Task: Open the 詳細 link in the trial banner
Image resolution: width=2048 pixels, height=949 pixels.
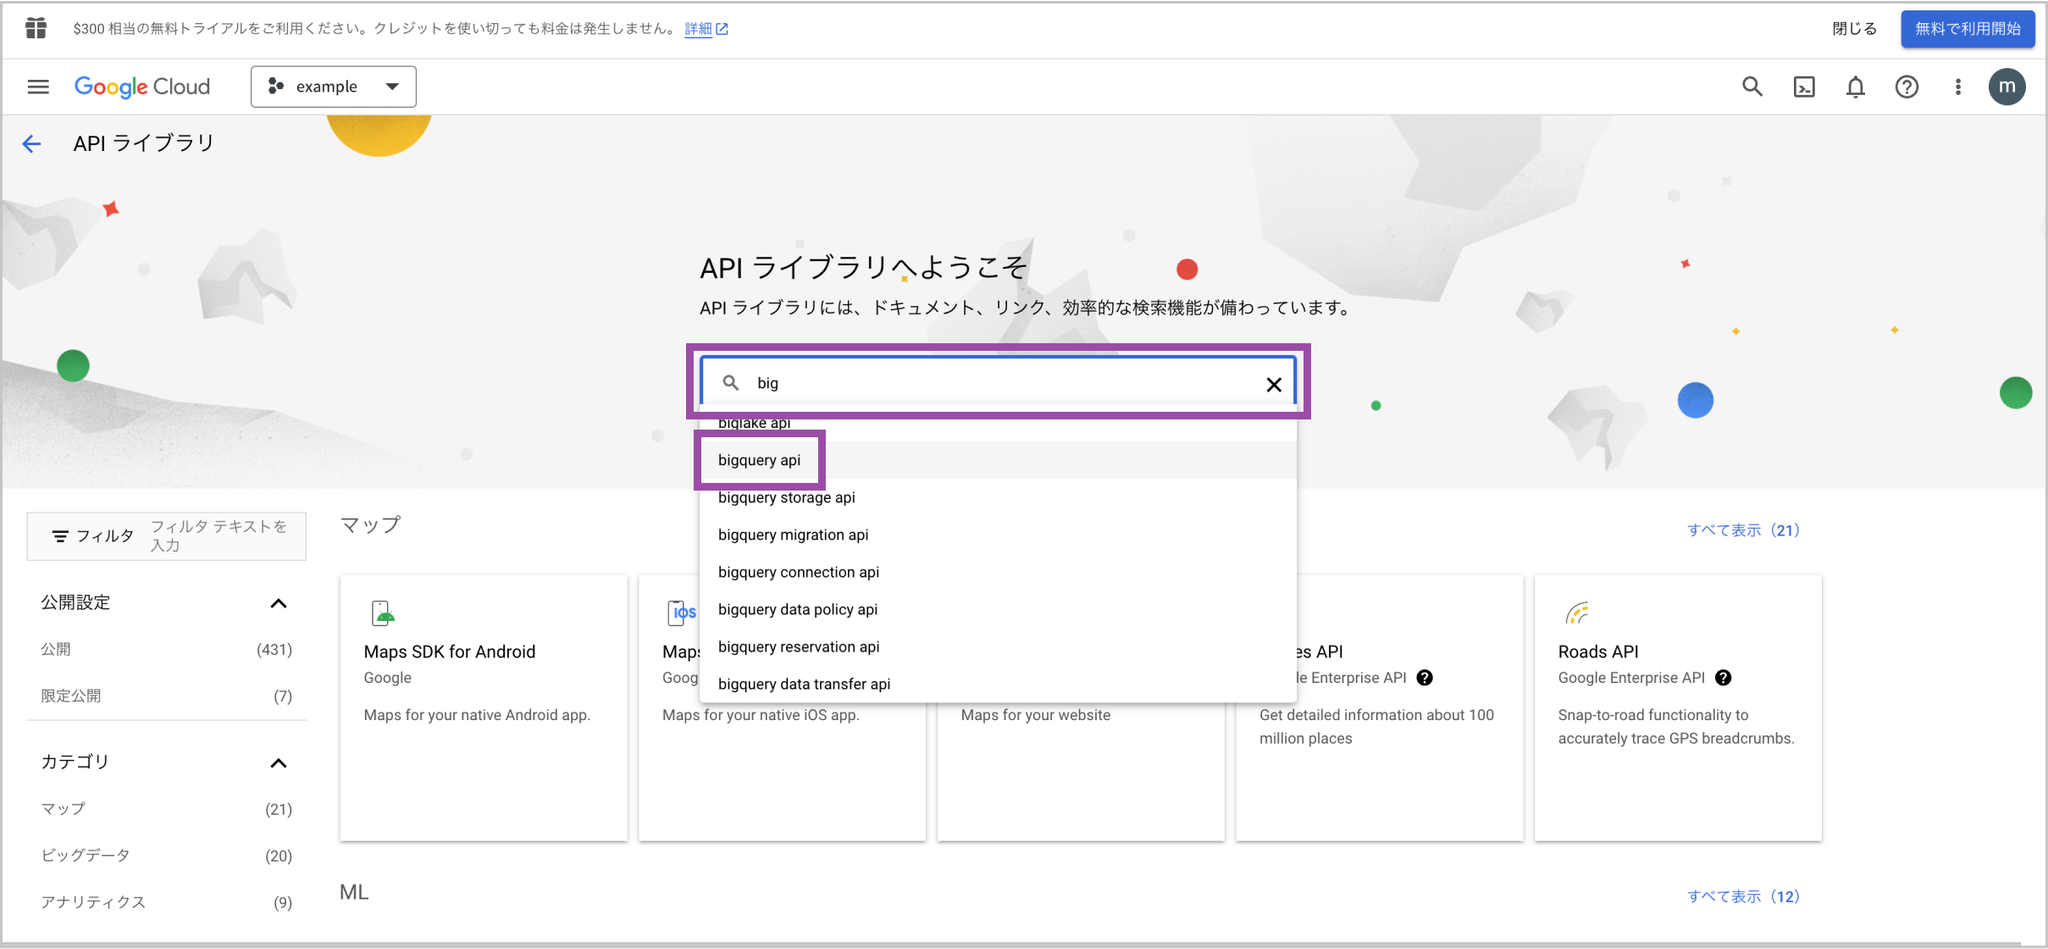Action: point(706,29)
